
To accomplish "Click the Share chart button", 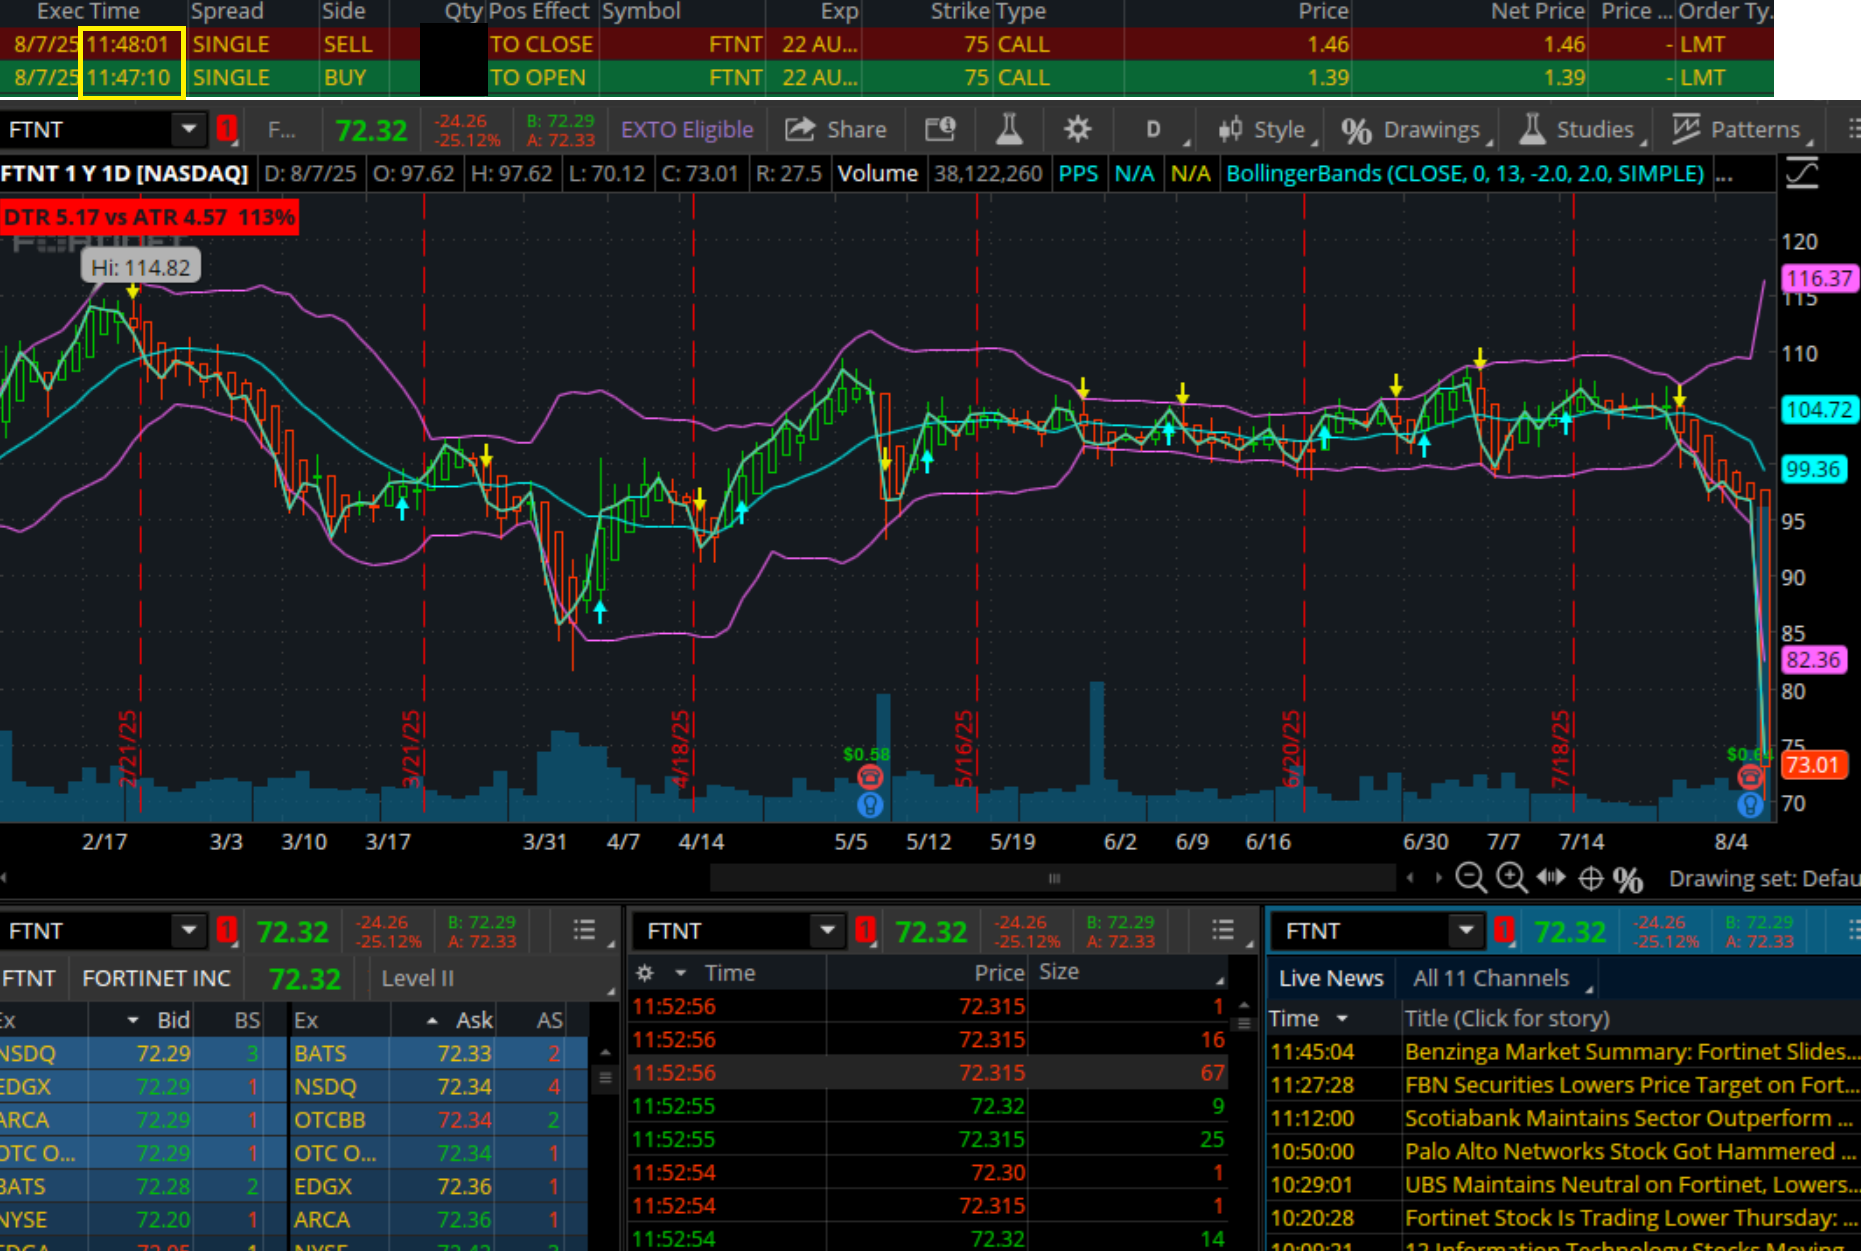I will pyautogui.click(x=836, y=130).
